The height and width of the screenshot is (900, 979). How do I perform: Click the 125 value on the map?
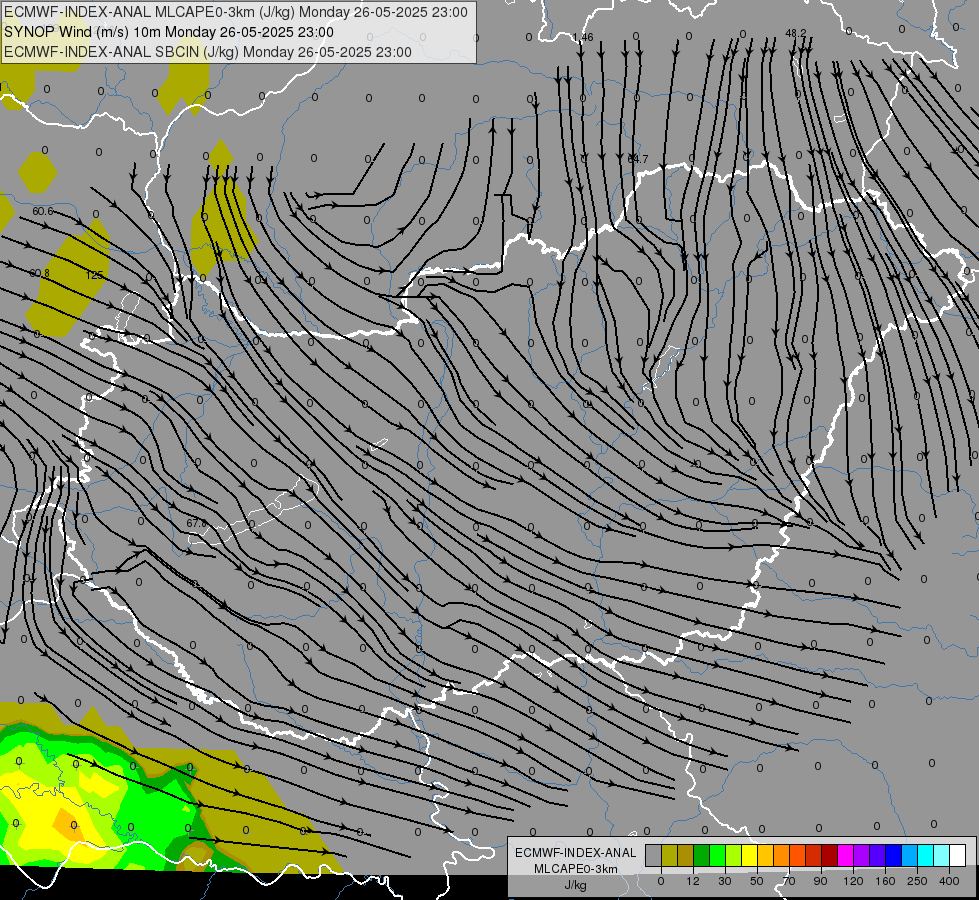pos(94,275)
